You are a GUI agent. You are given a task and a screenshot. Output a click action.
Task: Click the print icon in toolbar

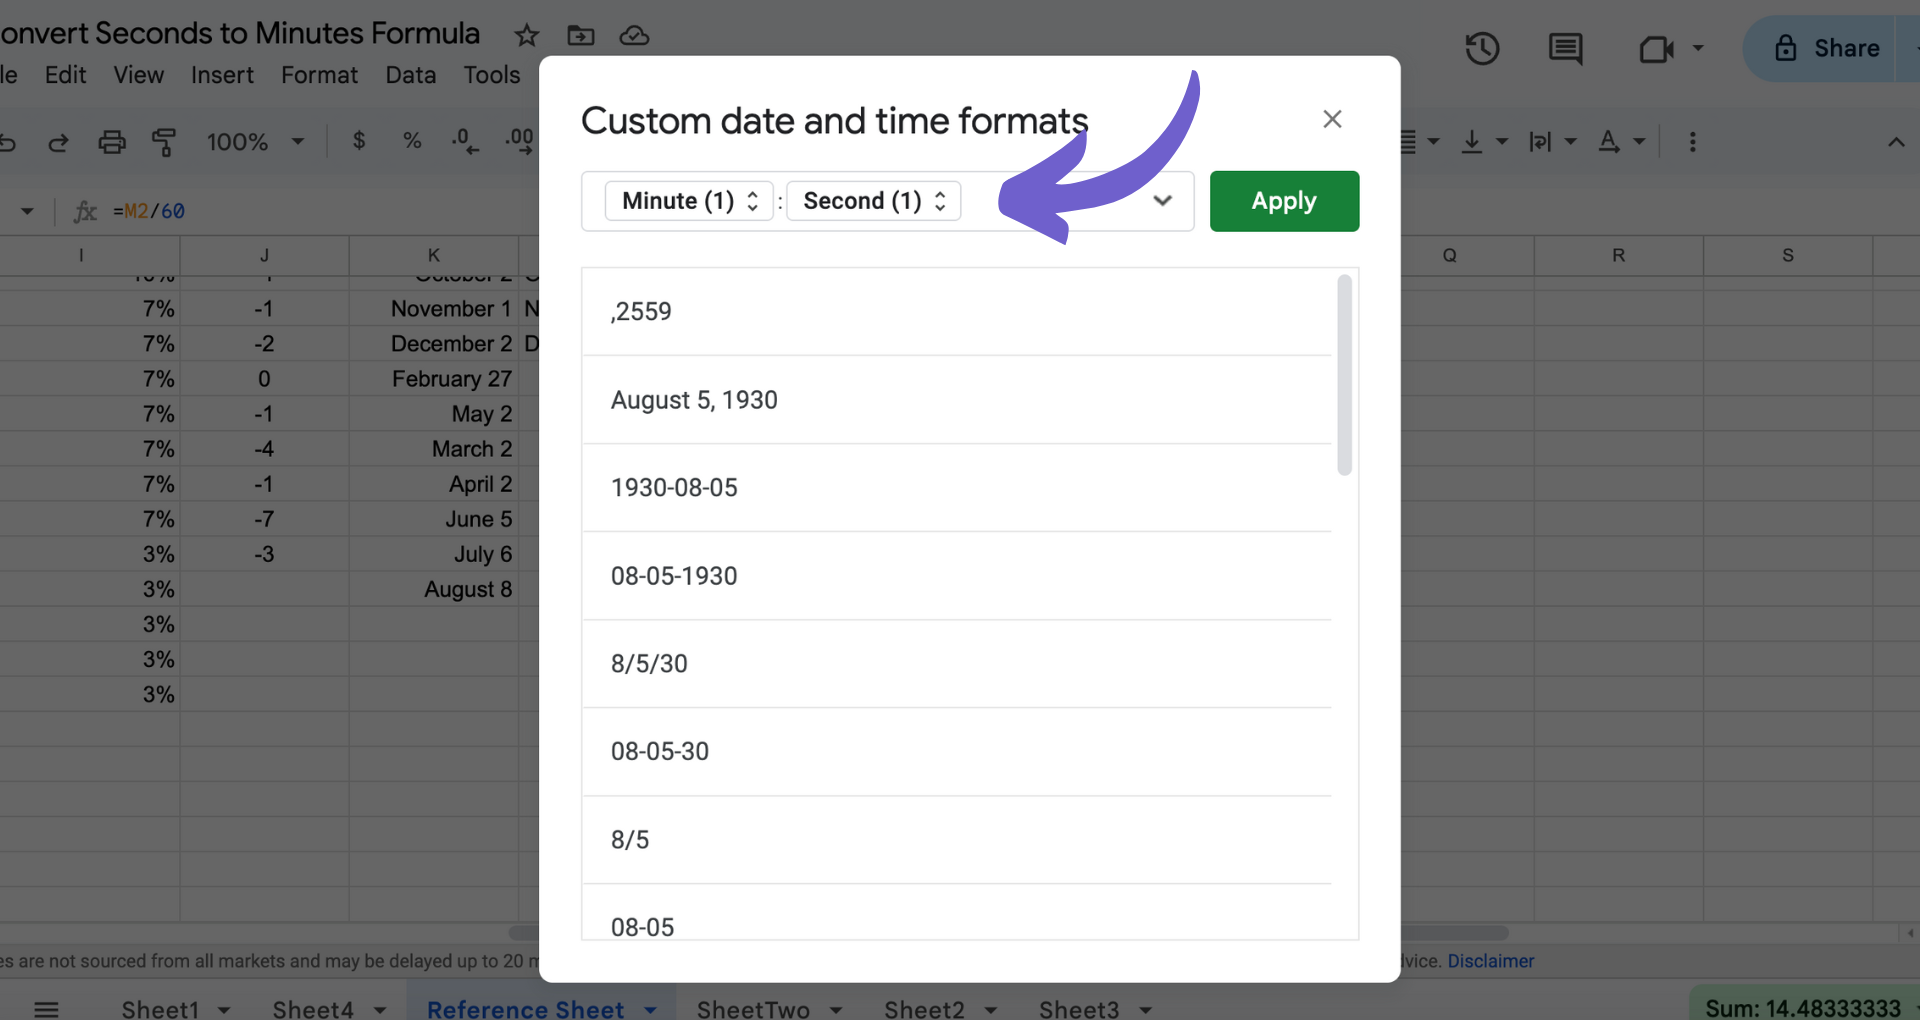point(112,142)
